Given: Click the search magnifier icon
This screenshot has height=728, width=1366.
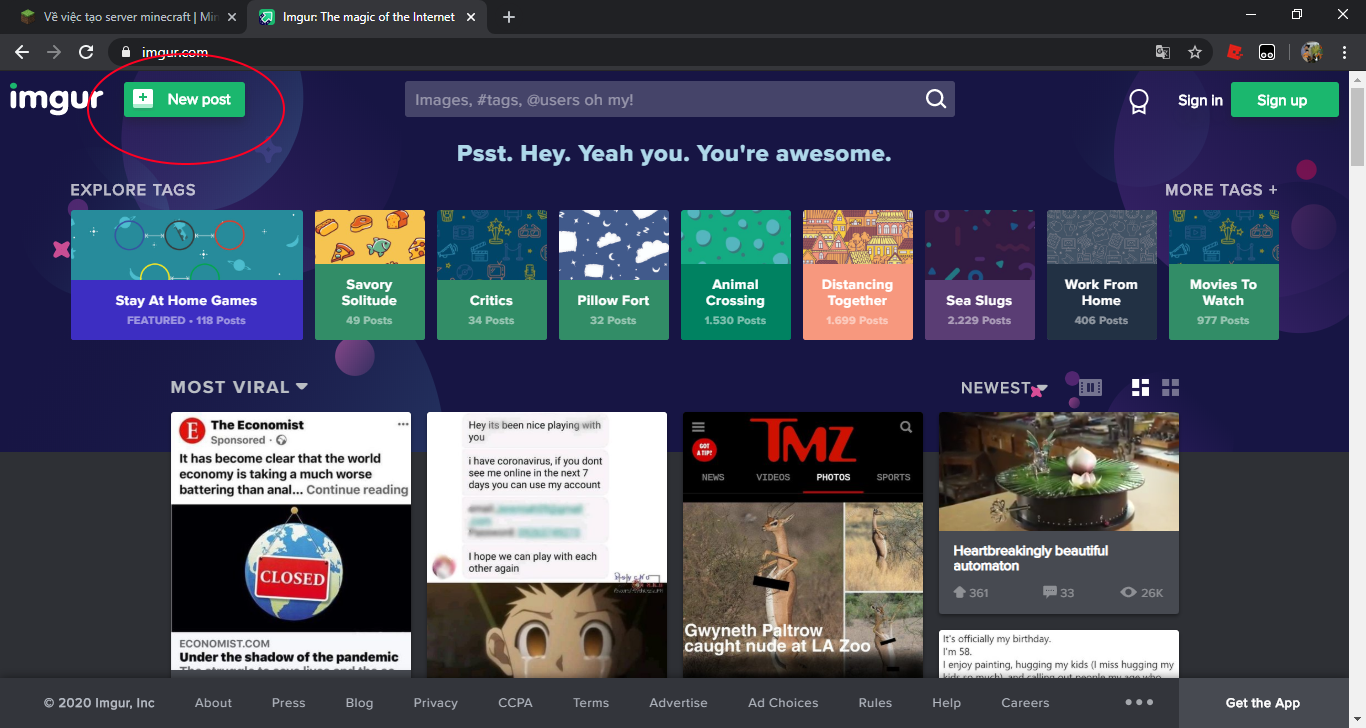Looking at the screenshot, I should (x=935, y=99).
